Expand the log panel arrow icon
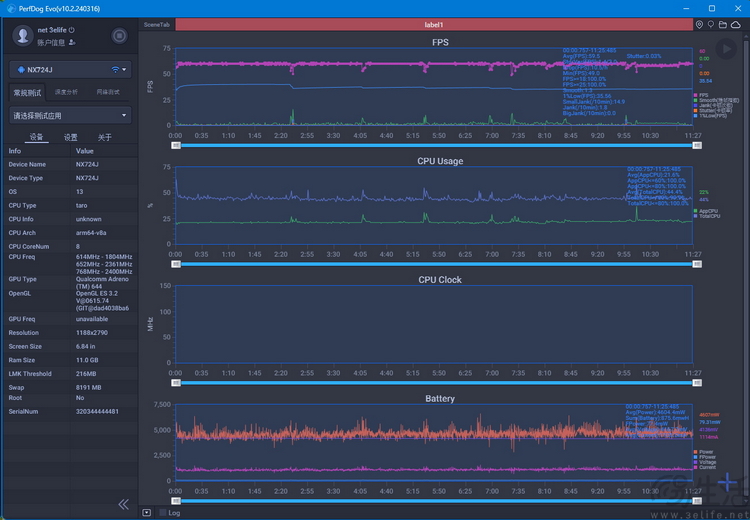The width and height of the screenshot is (750, 520). coord(147,513)
